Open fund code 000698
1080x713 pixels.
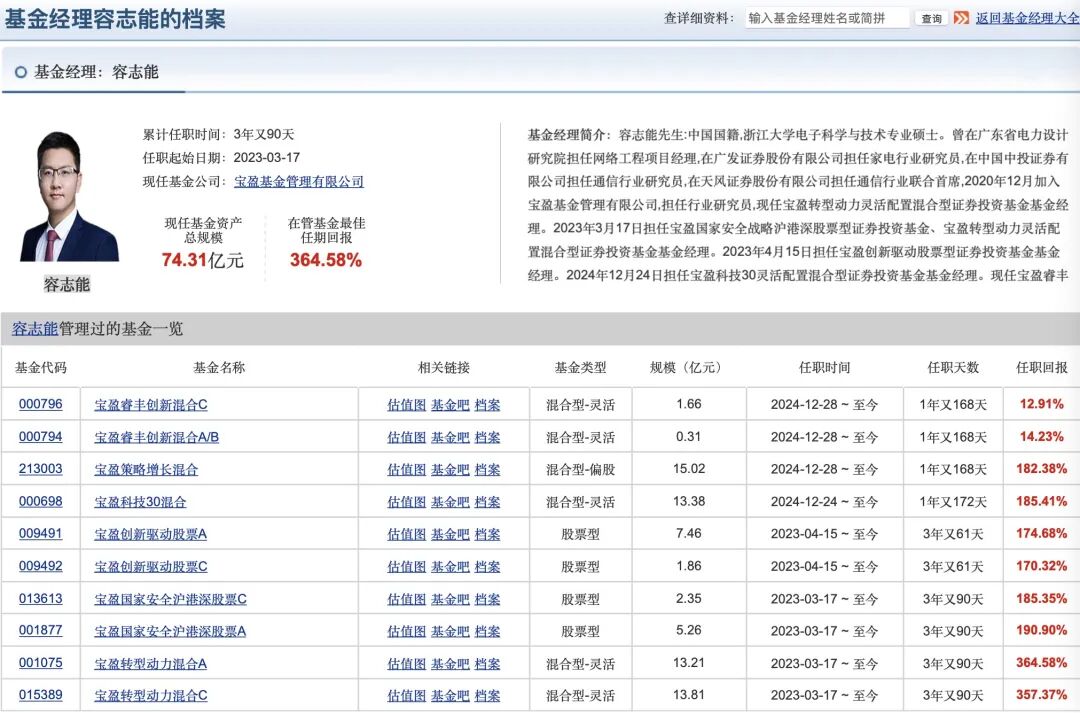41,502
